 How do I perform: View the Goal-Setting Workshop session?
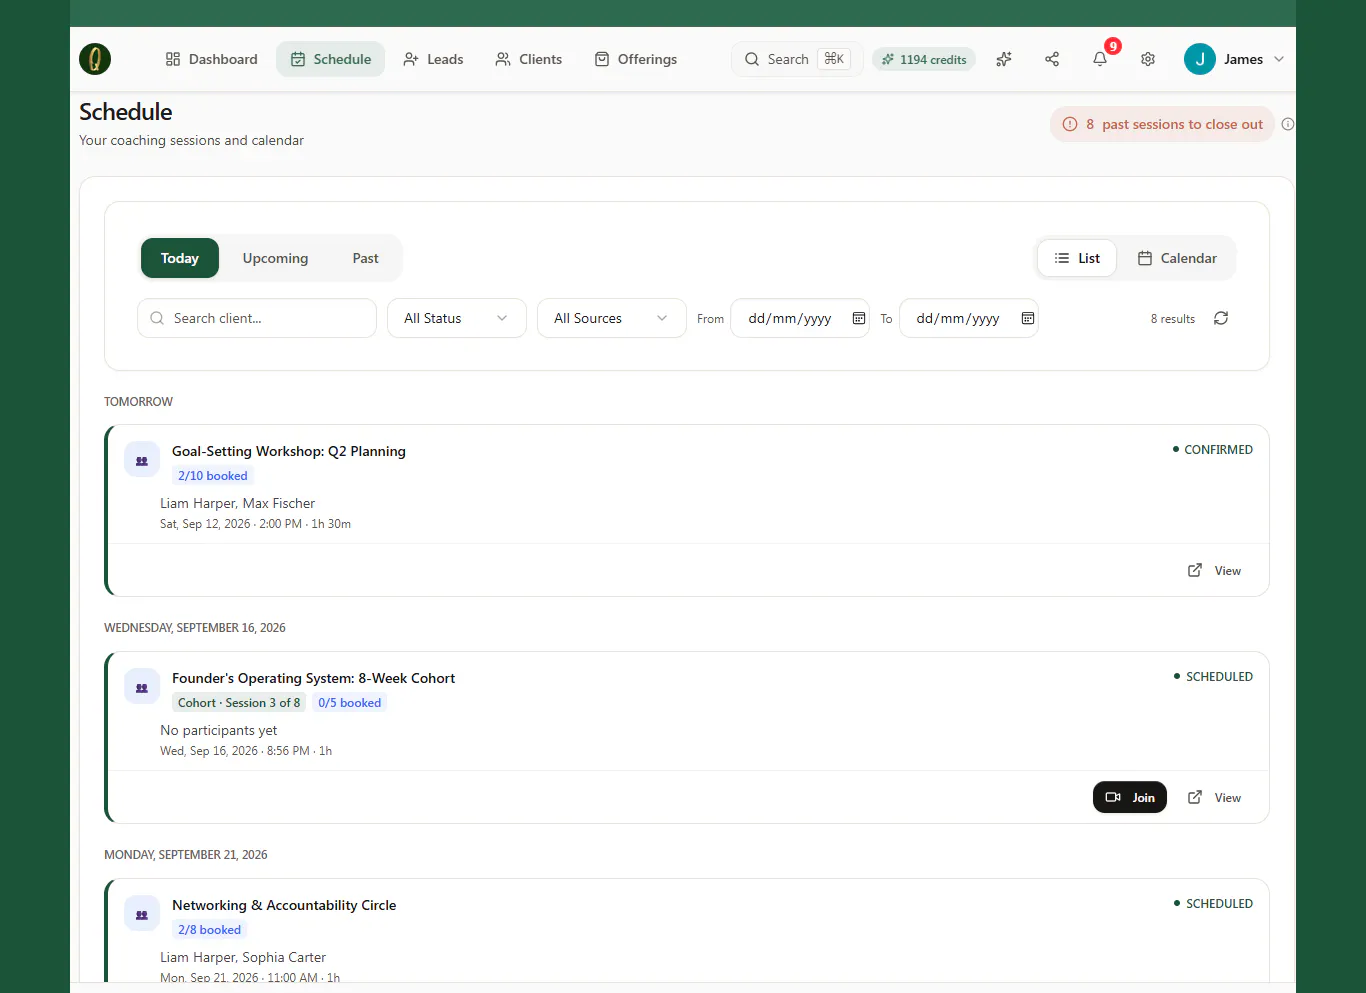coord(1214,570)
